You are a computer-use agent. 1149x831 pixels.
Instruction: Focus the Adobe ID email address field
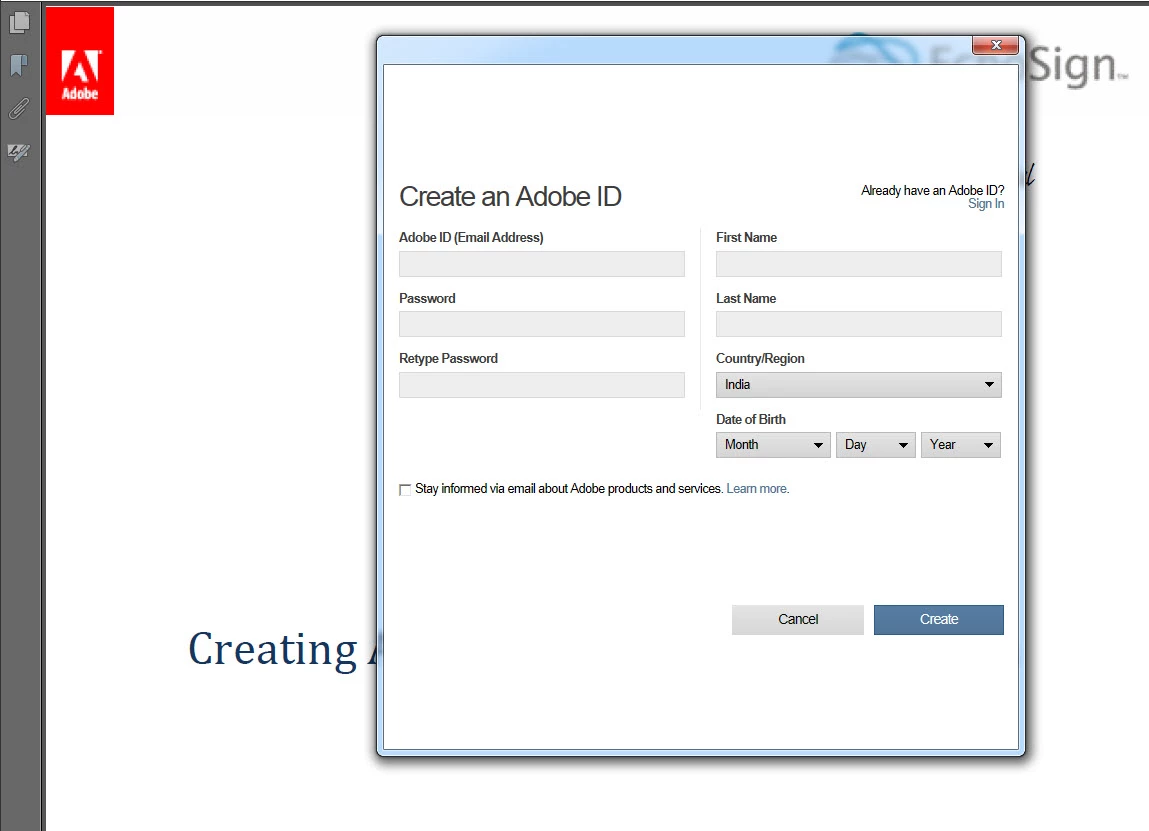pos(542,264)
